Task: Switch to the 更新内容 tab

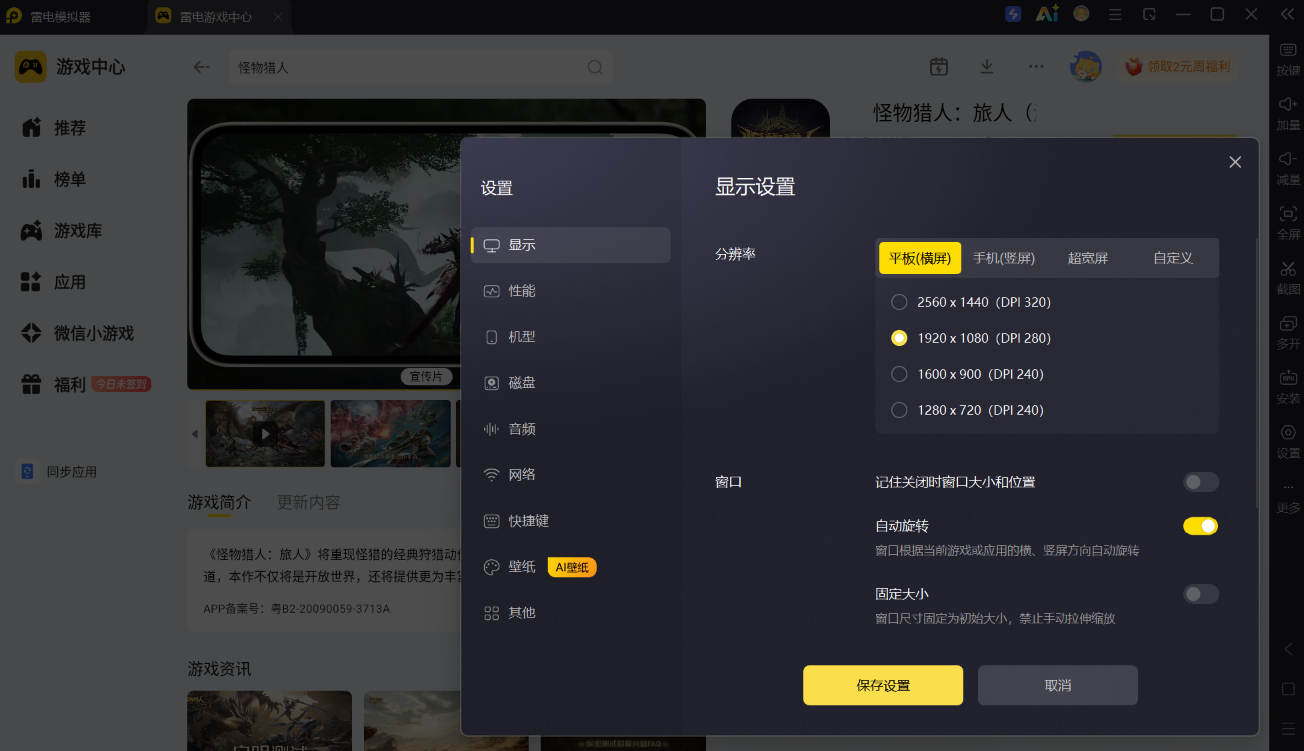Action: (308, 502)
